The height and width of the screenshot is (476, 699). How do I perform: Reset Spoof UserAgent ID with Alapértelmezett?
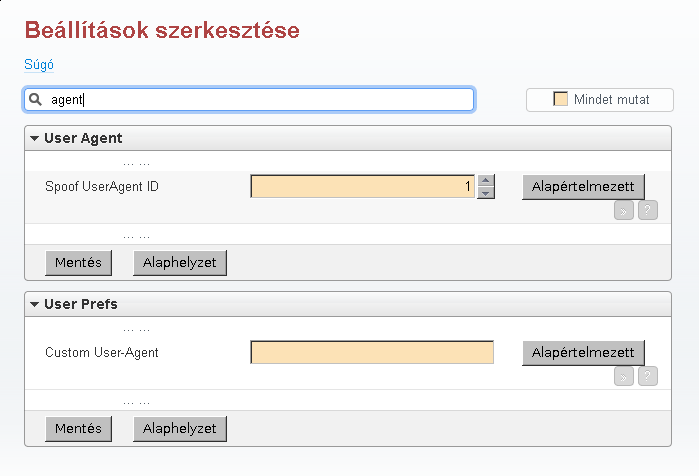click(x=583, y=187)
